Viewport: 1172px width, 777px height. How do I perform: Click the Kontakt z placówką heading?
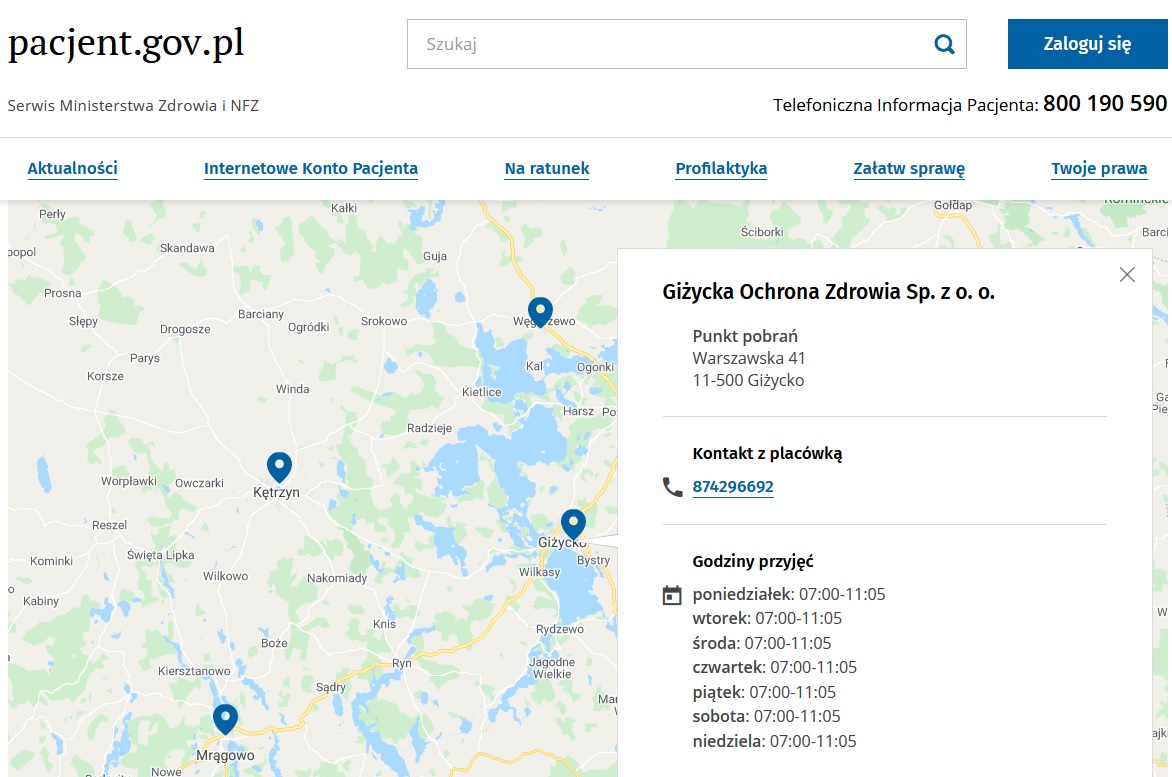pyautogui.click(x=768, y=453)
